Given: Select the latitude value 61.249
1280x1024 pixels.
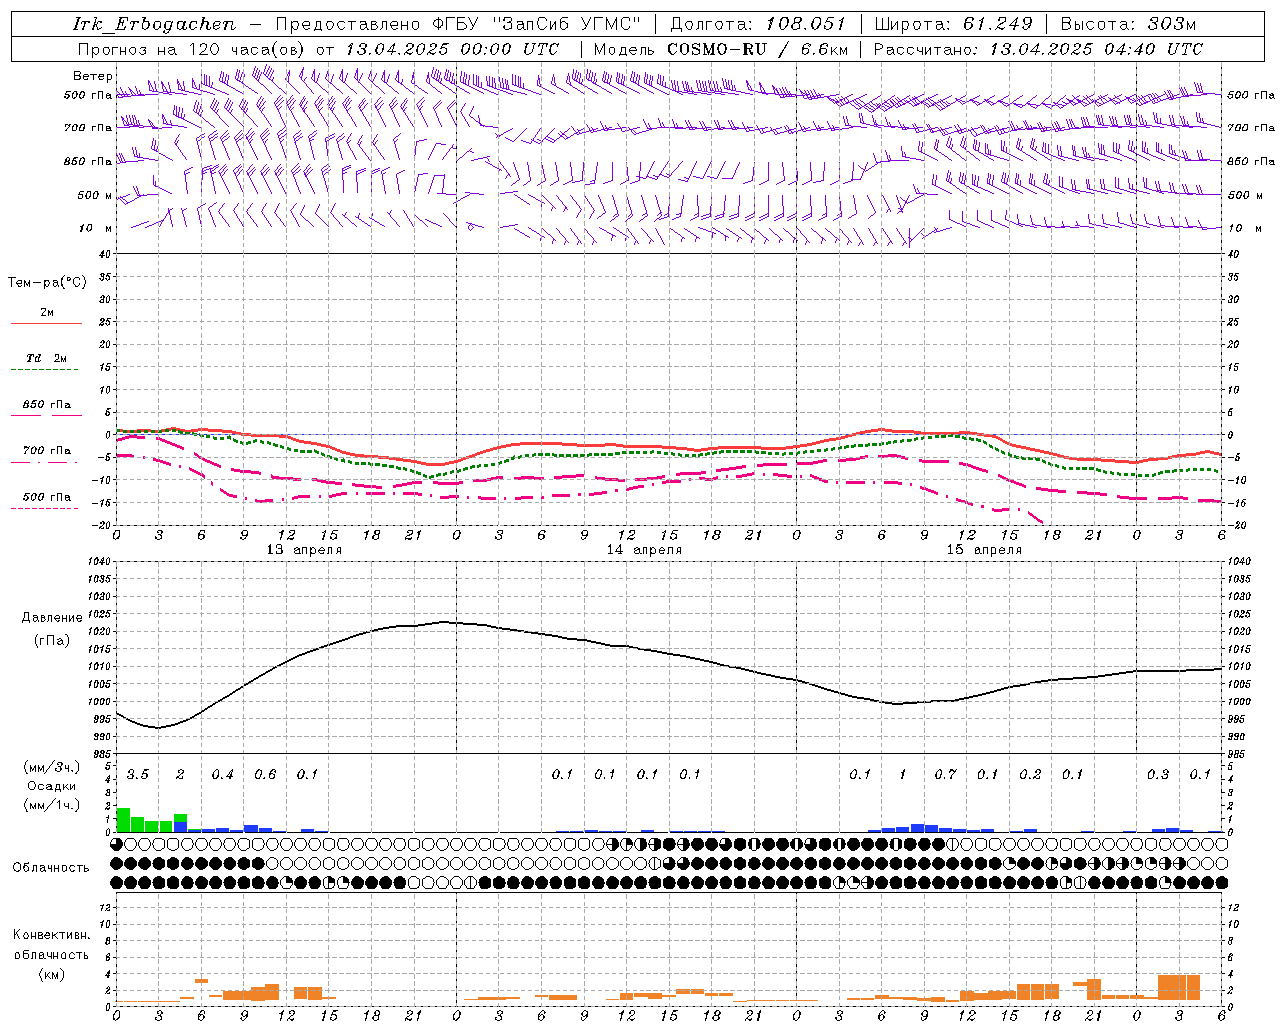Looking at the screenshot, I should (x=997, y=24).
